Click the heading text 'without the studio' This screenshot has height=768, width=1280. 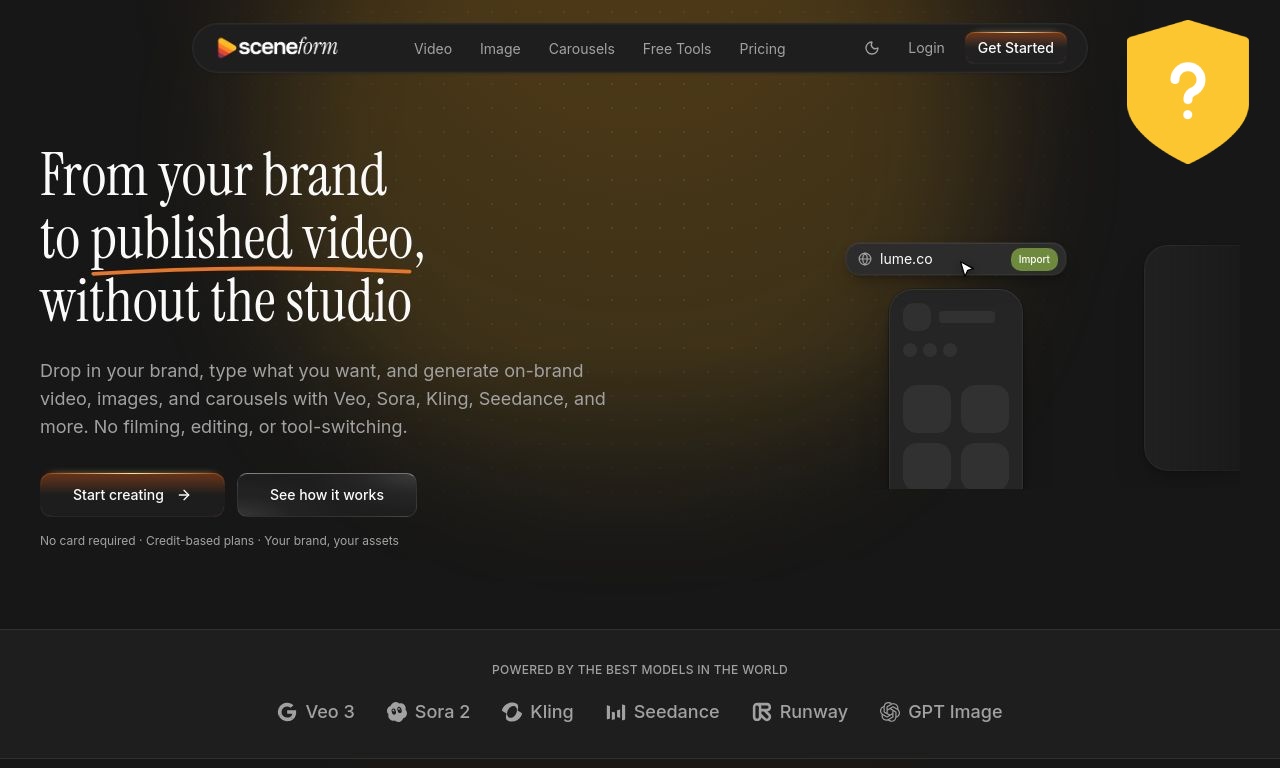point(226,302)
